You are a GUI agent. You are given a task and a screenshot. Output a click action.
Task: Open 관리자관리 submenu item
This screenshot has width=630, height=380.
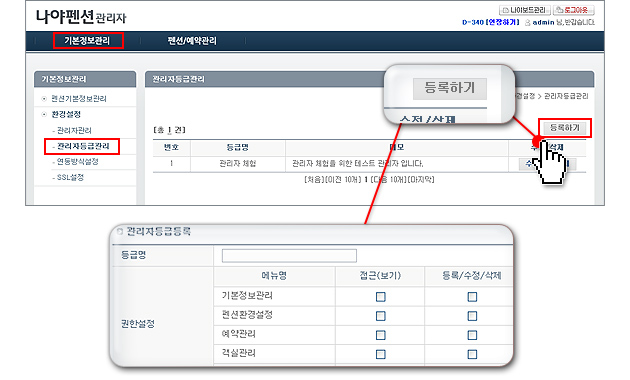click(x=74, y=131)
